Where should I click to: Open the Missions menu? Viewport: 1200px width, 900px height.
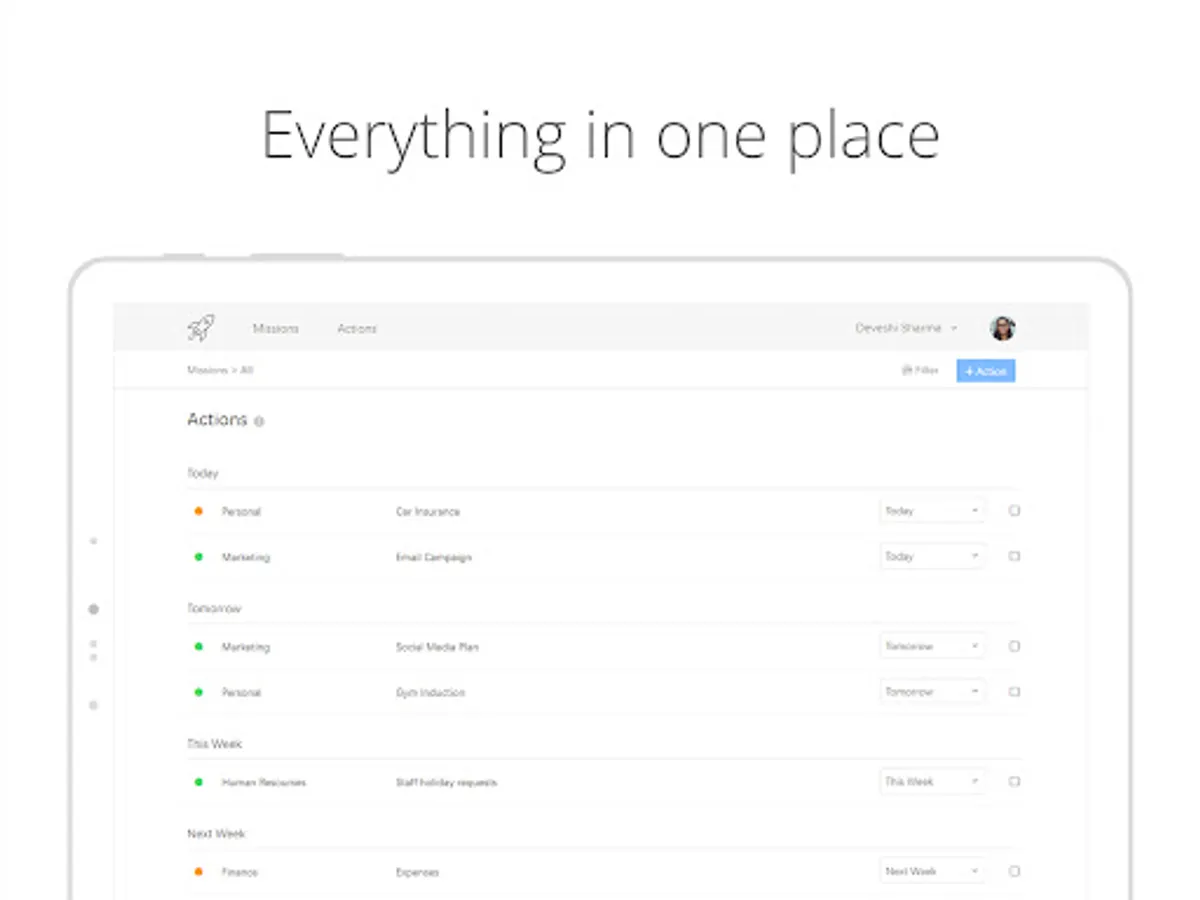pos(276,328)
